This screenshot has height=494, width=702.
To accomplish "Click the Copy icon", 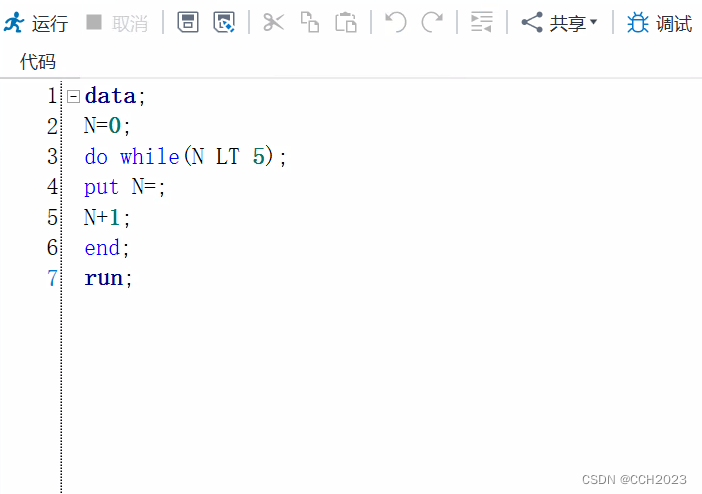I will point(310,22).
